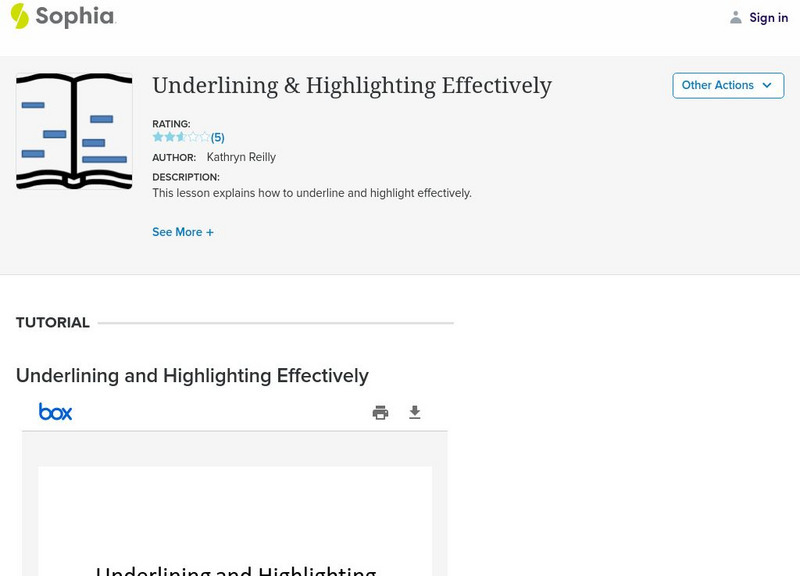Click the open book tutorial thumbnail icon
Viewport: 800px width, 576px height.
coord(73,129)
